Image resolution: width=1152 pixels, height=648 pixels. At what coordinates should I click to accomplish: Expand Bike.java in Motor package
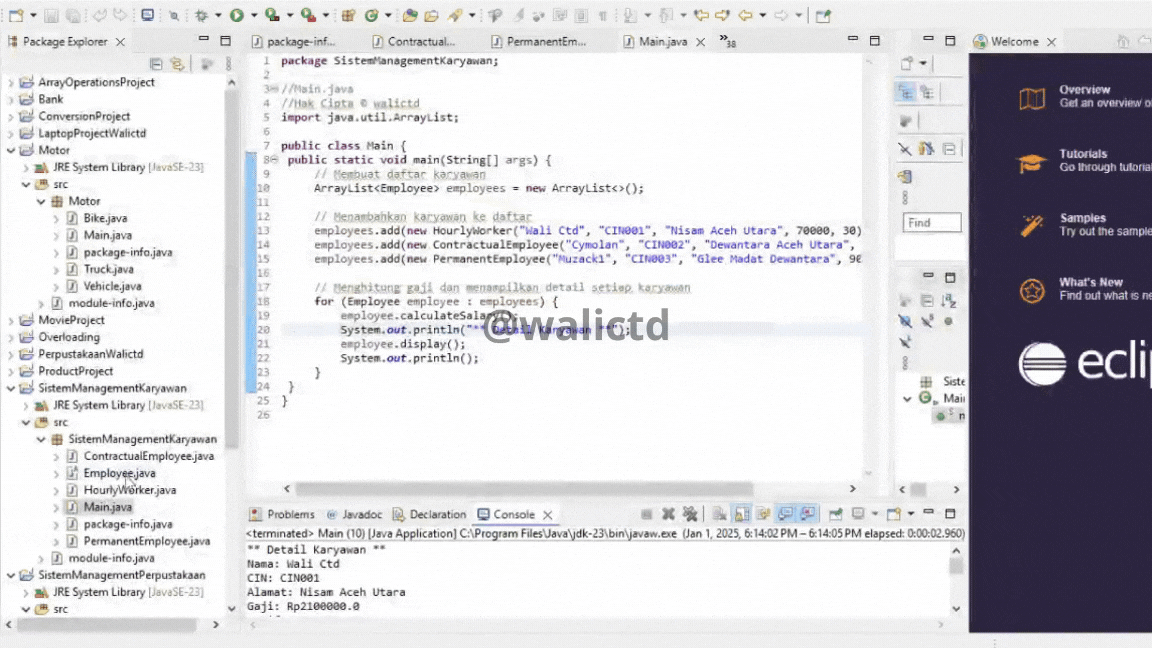coord(57,218)
